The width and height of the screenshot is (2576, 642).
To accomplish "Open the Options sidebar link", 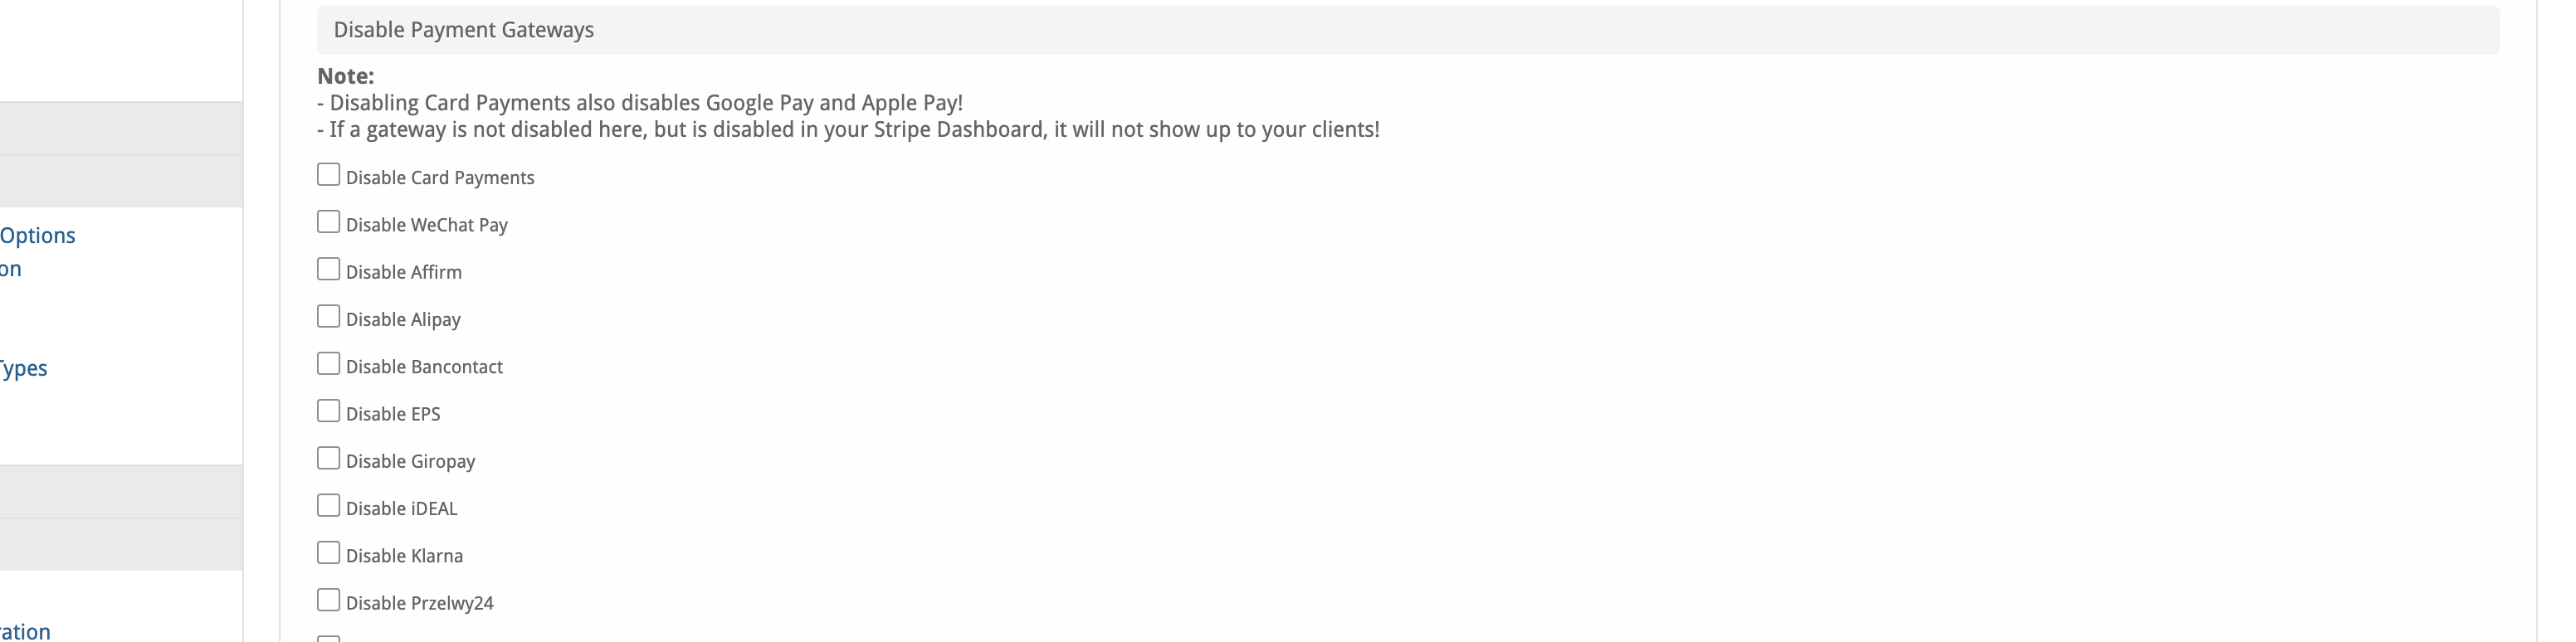I will tap(38, 236).
